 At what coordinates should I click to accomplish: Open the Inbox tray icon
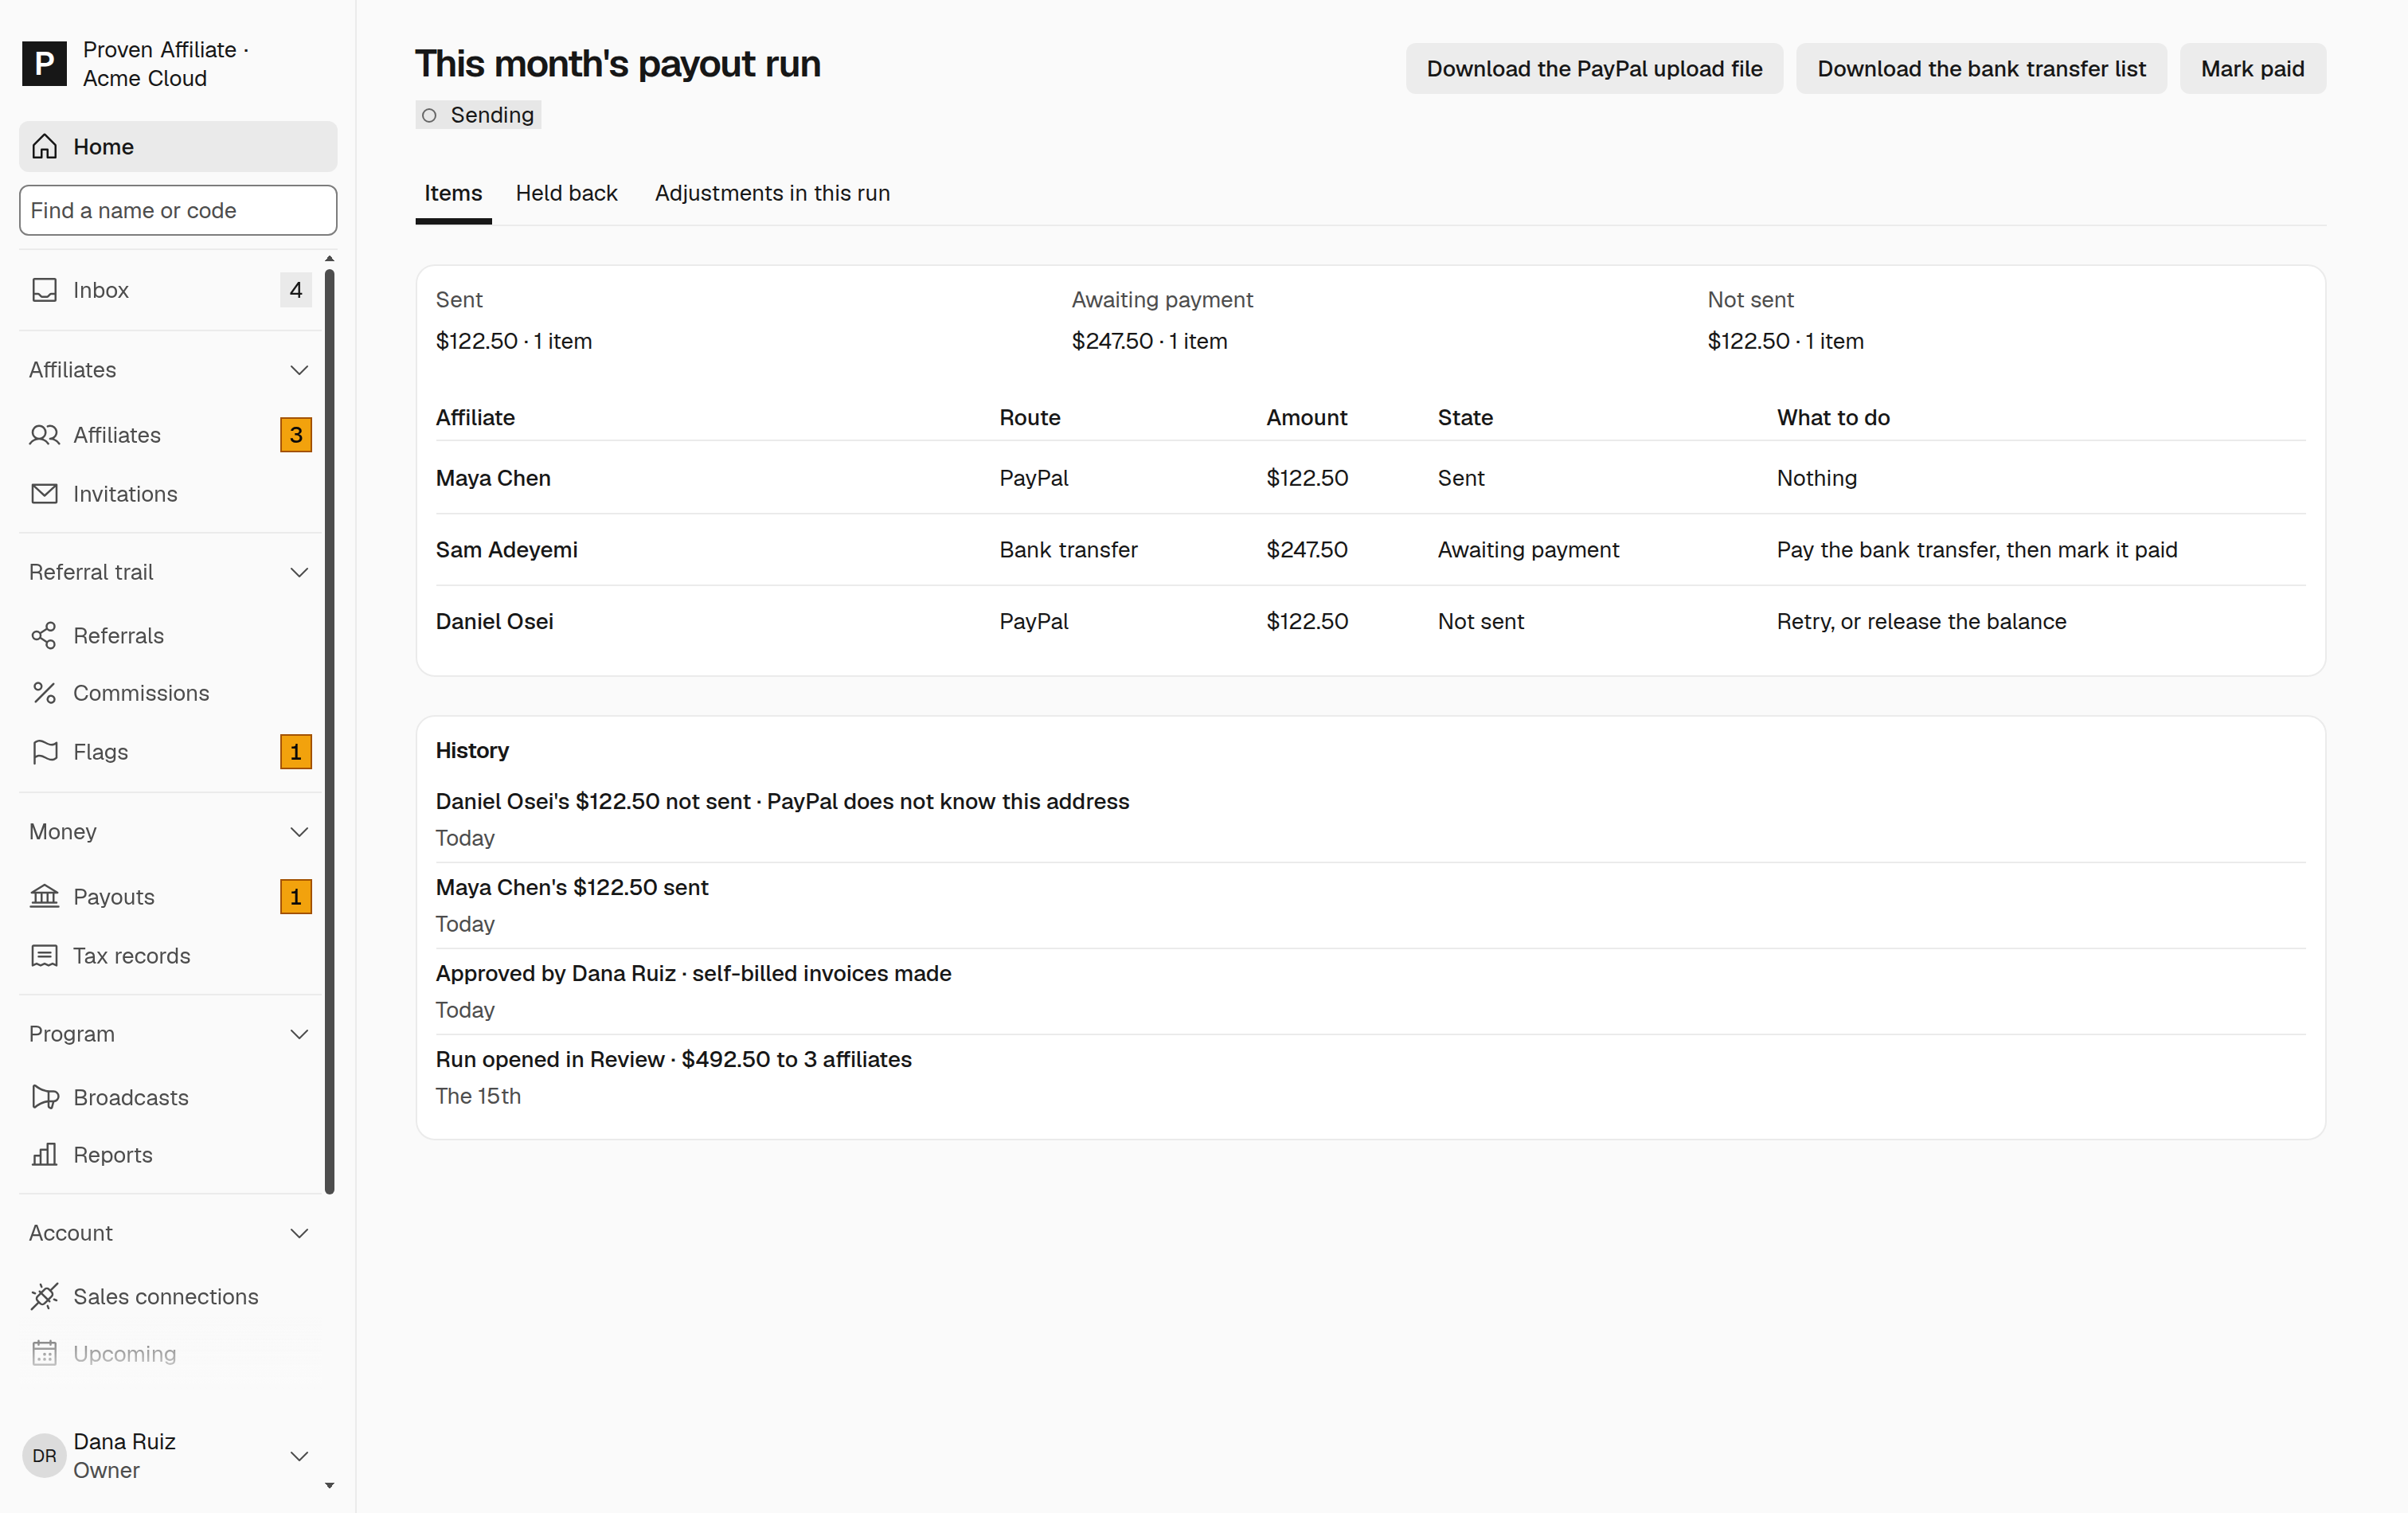point(44,290)
